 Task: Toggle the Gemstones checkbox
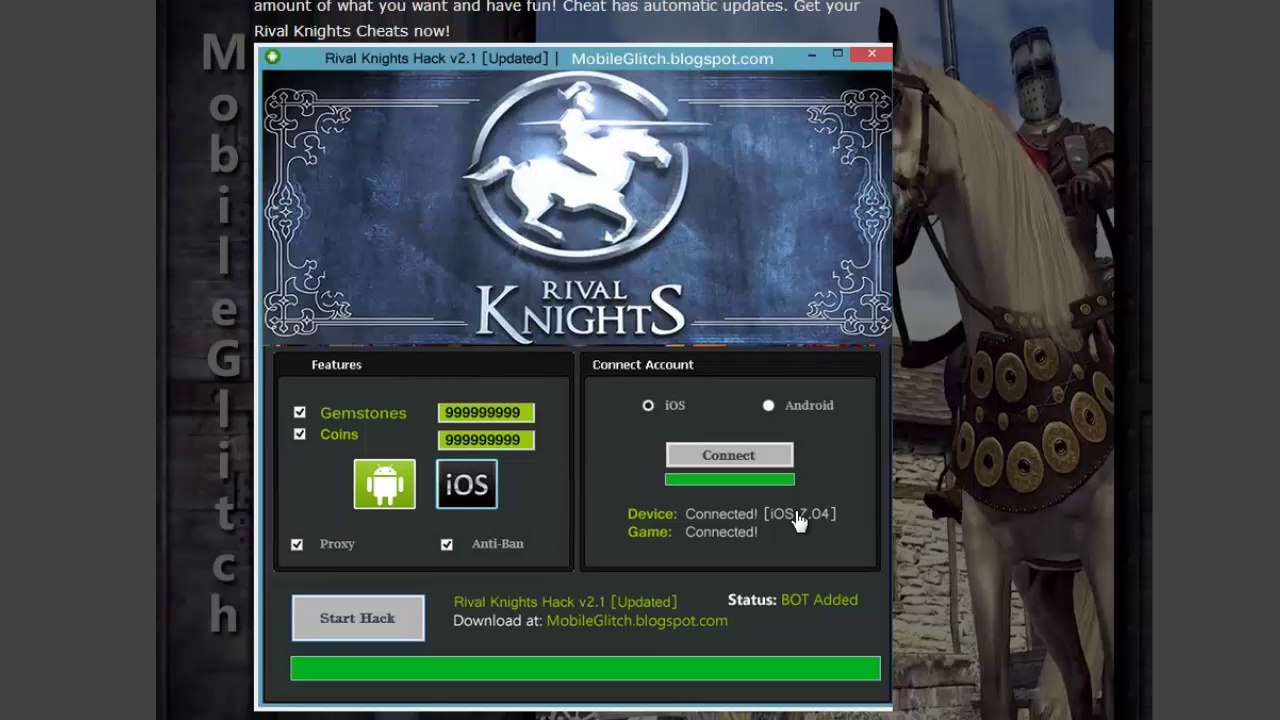tap(299, 412)
